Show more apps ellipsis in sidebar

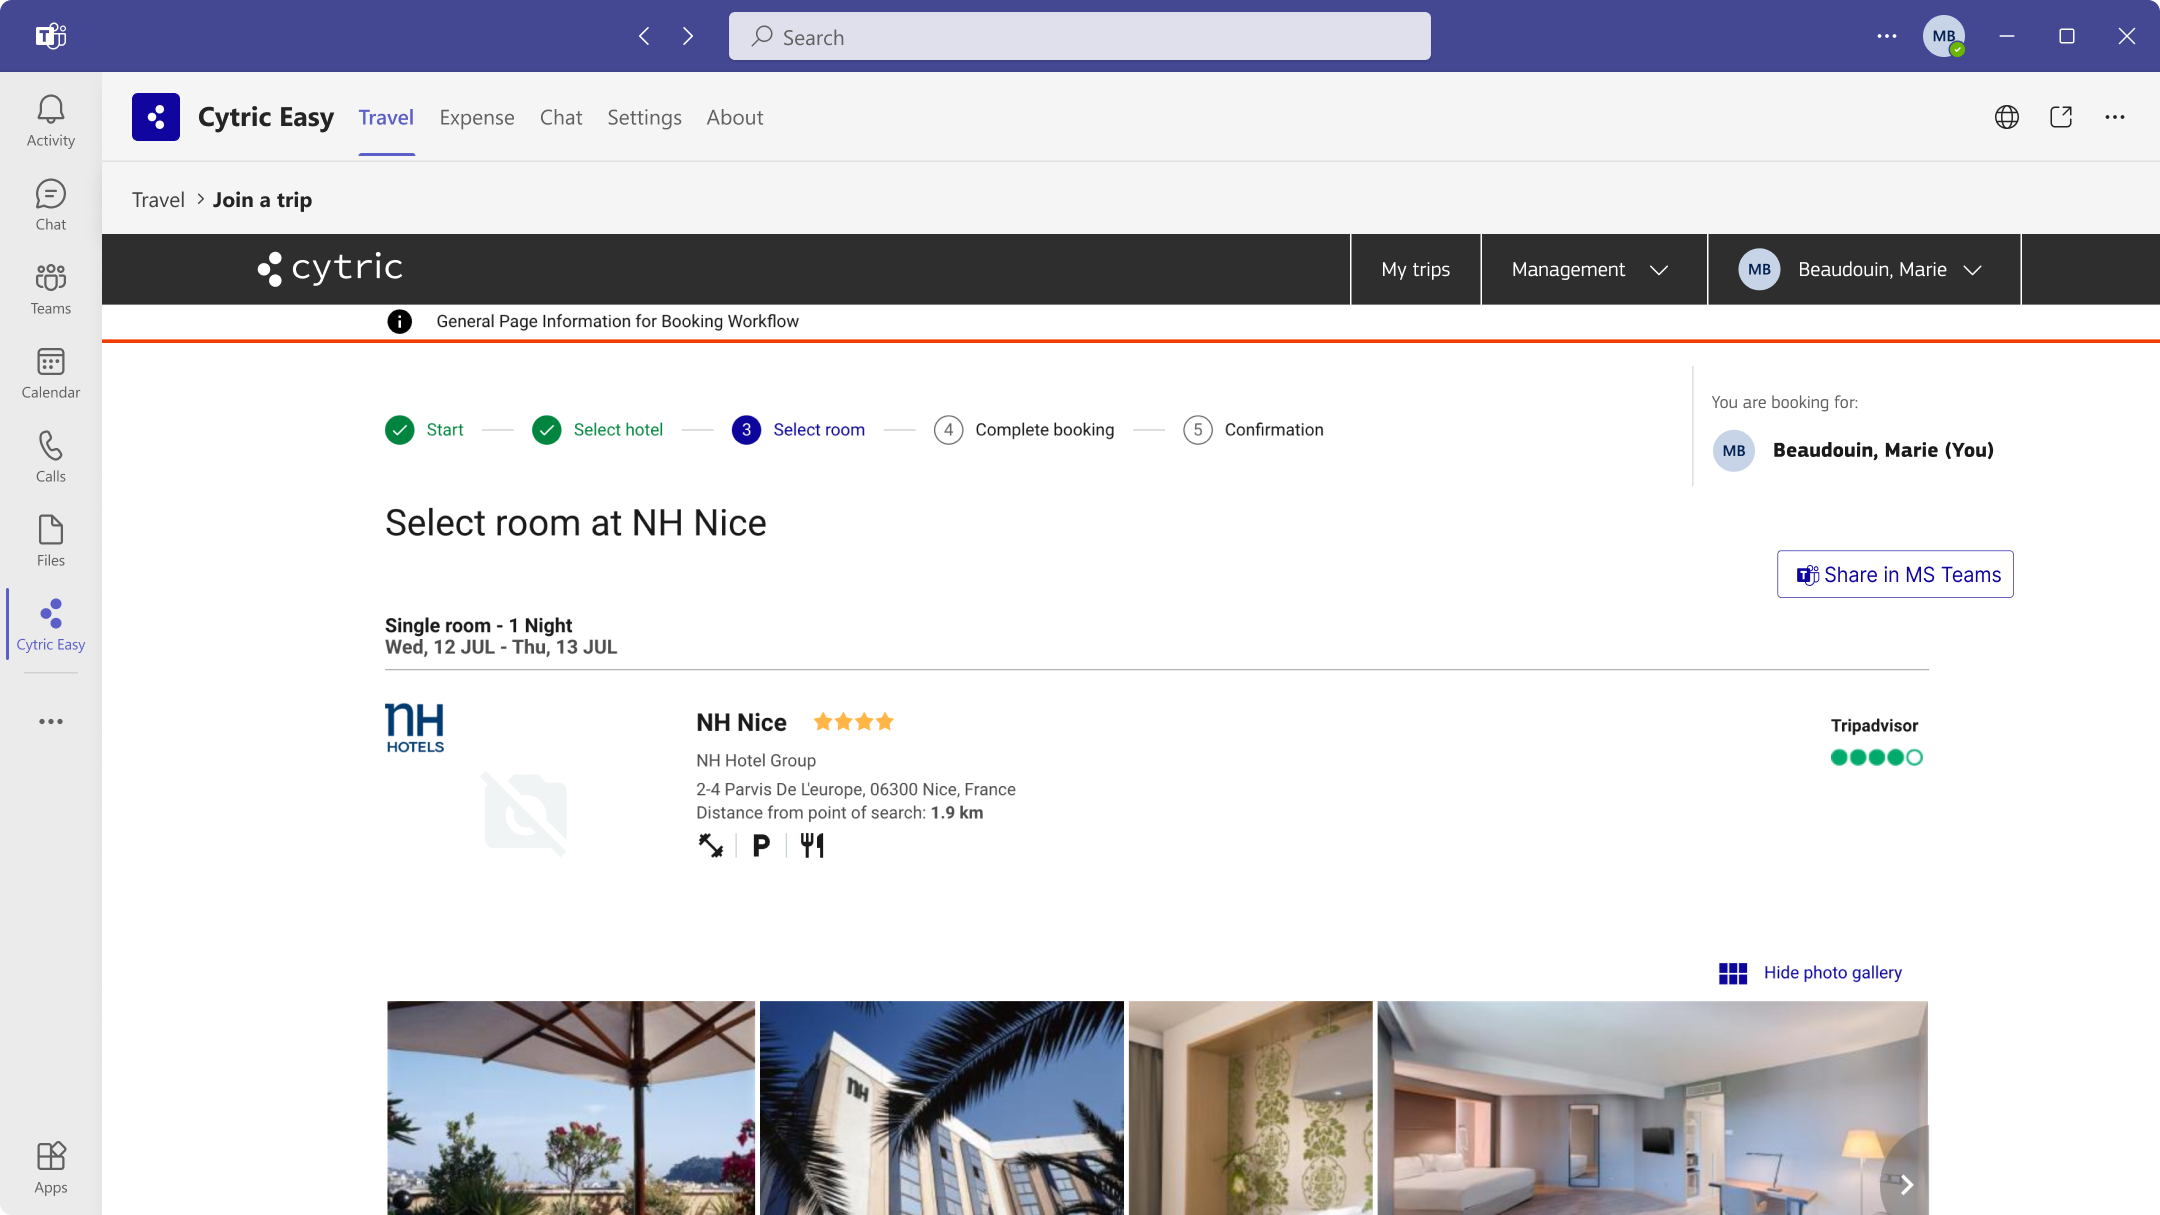(x=50, y=721)
